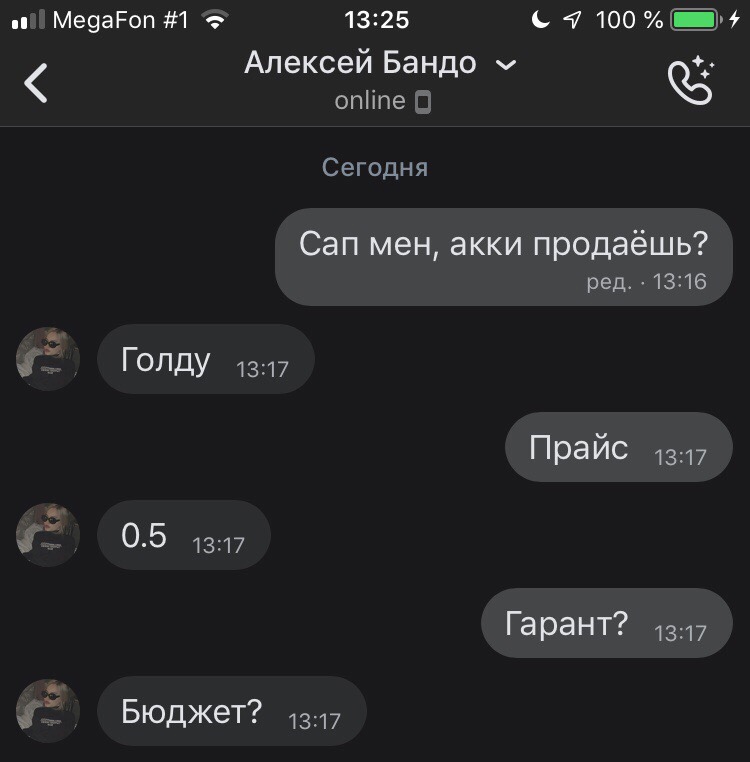Open the avatar next to the Голду message
This screenshot has width=750, height=762.
click(48, 359)
